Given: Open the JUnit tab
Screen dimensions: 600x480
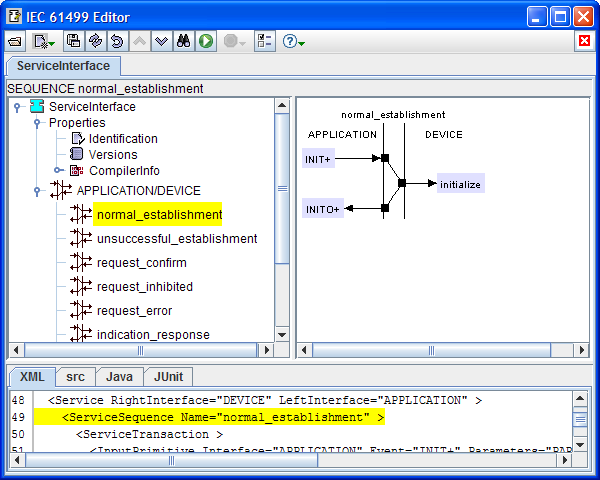Looking at the screenshot, I should [167, 376].
